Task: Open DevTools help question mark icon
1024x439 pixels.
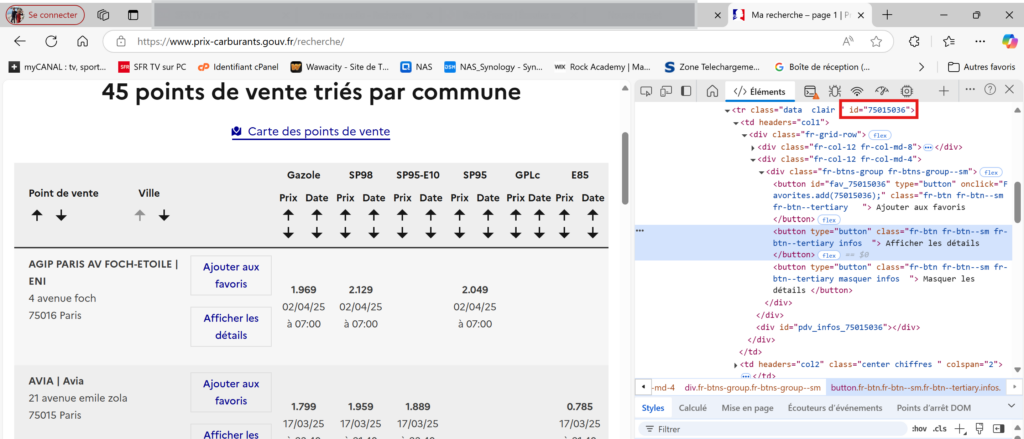Action: [990, 90]
